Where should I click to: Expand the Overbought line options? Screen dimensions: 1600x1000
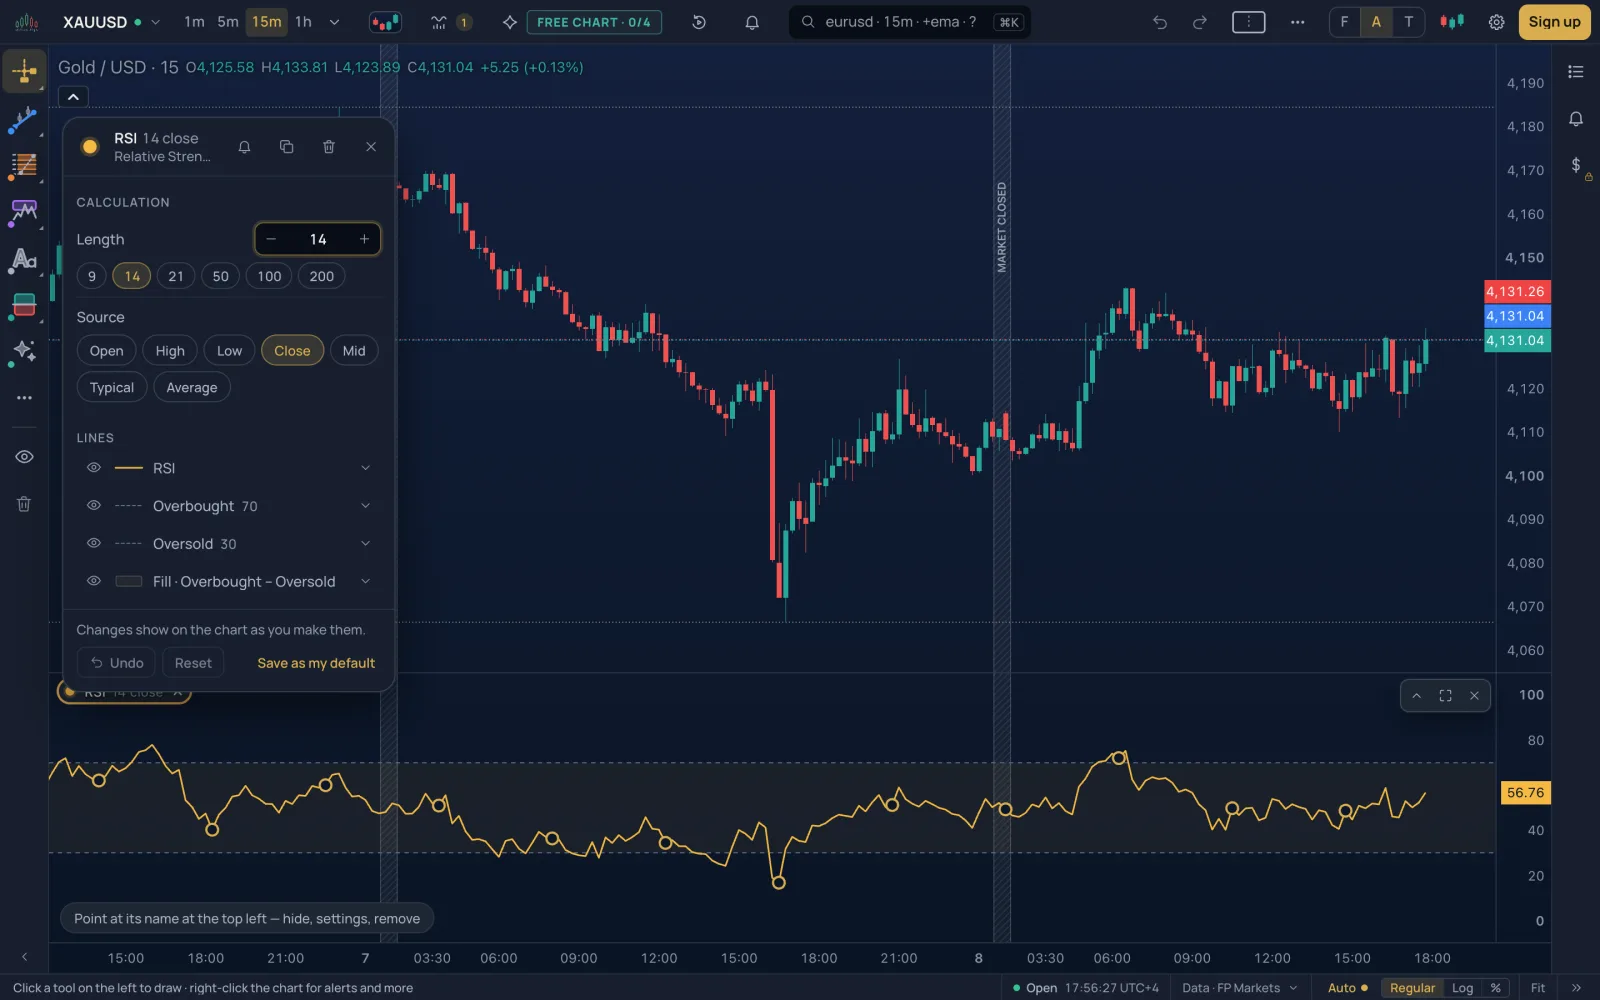point(365,506)
